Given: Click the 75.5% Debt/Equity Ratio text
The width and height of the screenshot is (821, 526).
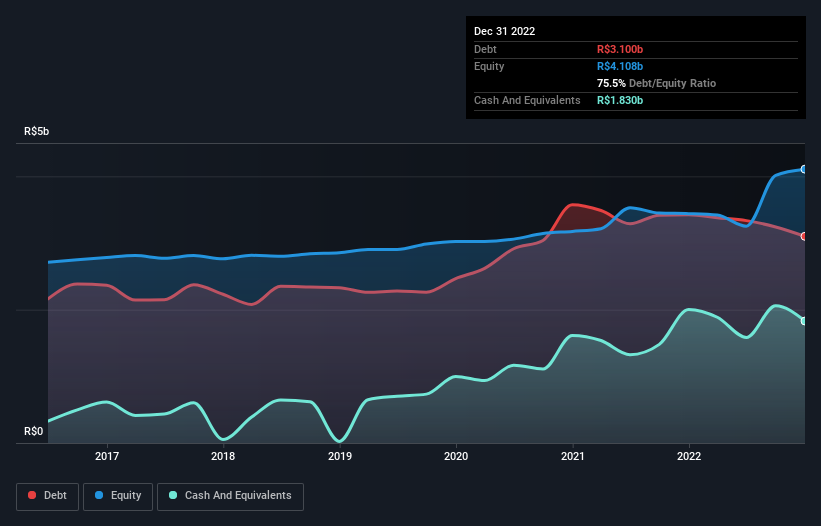Looking at the screenshot, I should 657,83.
